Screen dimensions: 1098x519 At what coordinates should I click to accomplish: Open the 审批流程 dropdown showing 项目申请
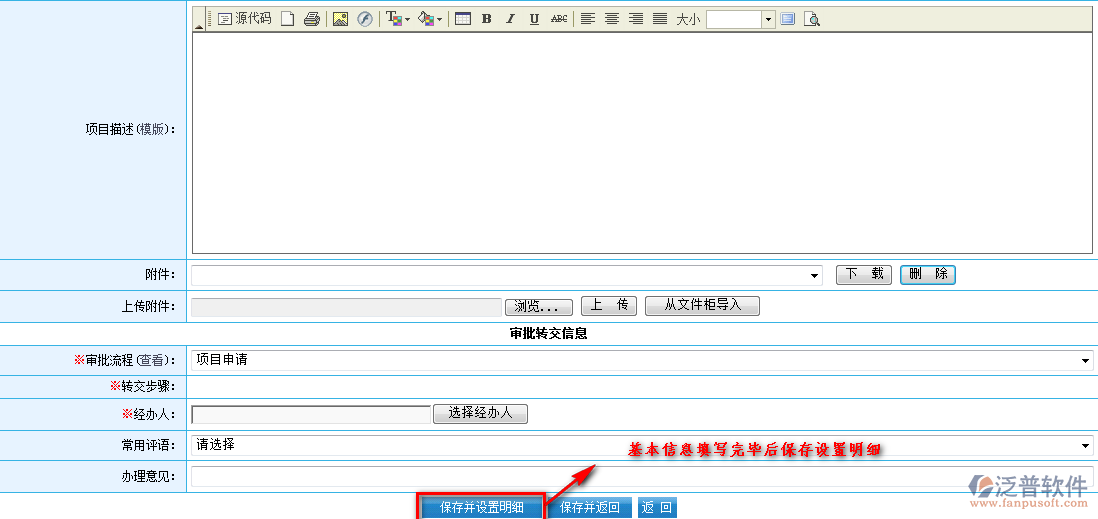click(642, 360)
